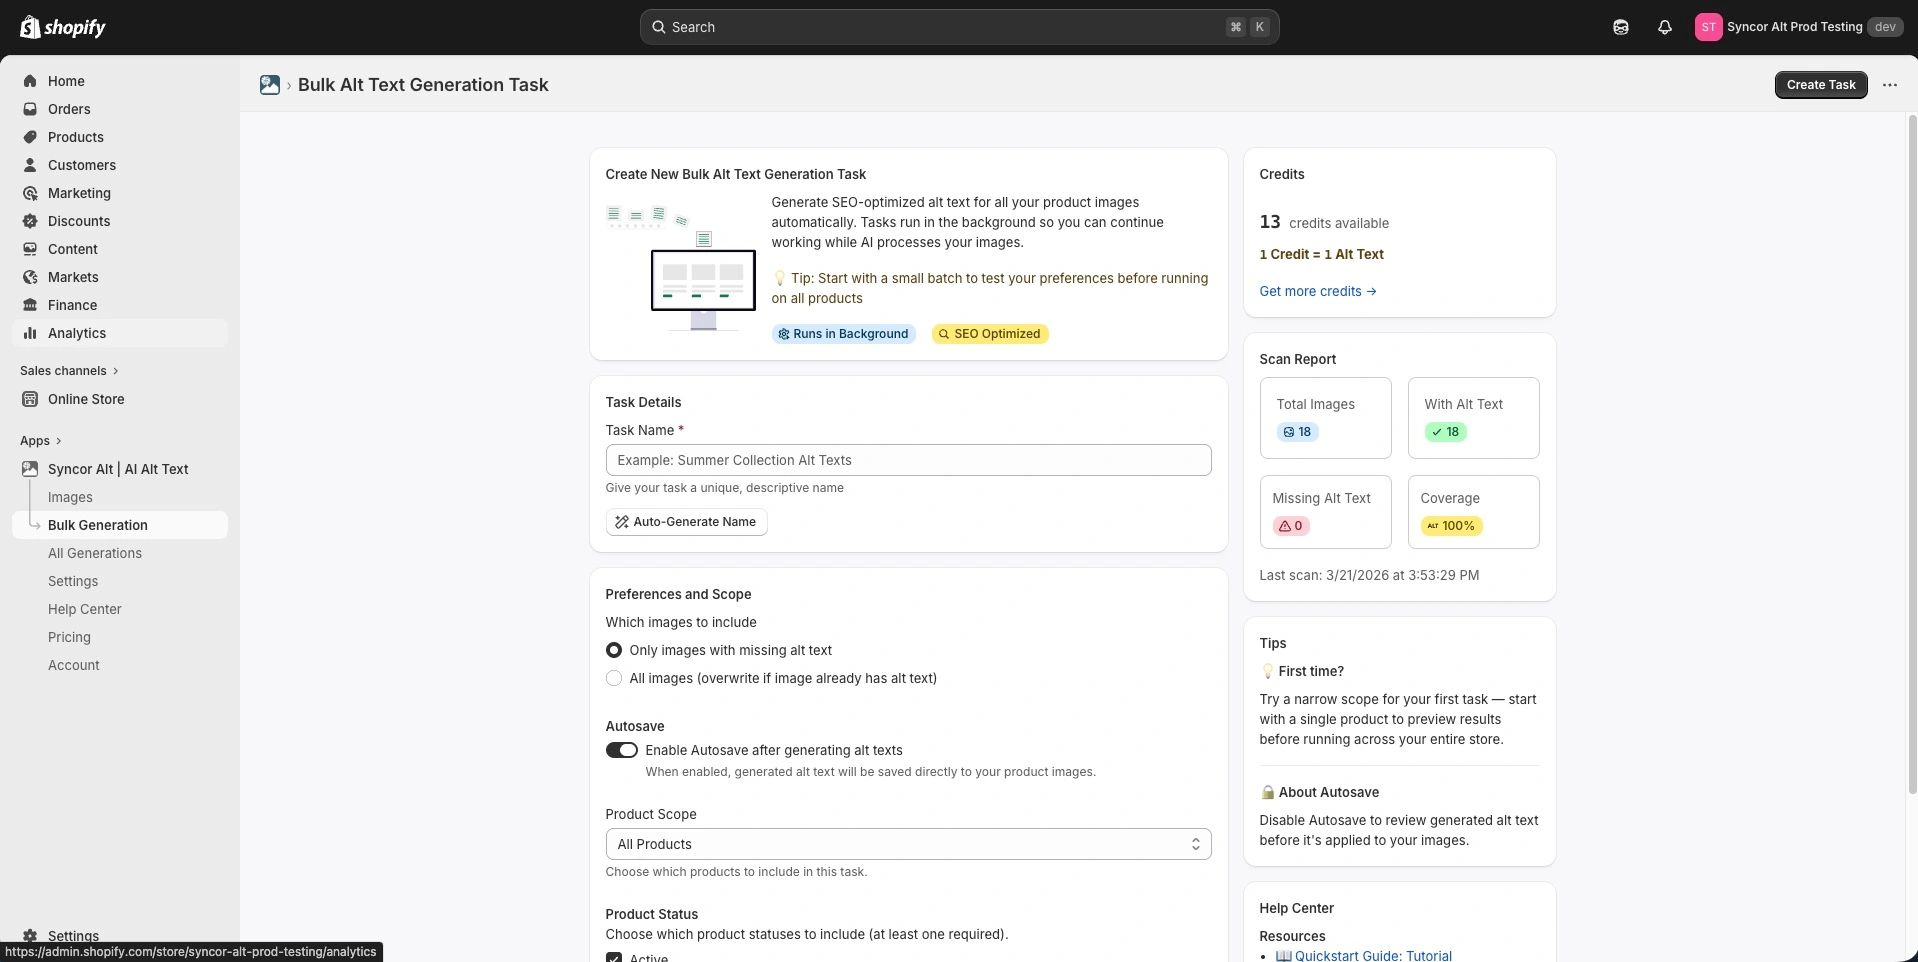Image resolution: width=1918 pixels, height=962 pixels.
Task: Disable Autosave after generating alt texts
Action: coord(621,750)
